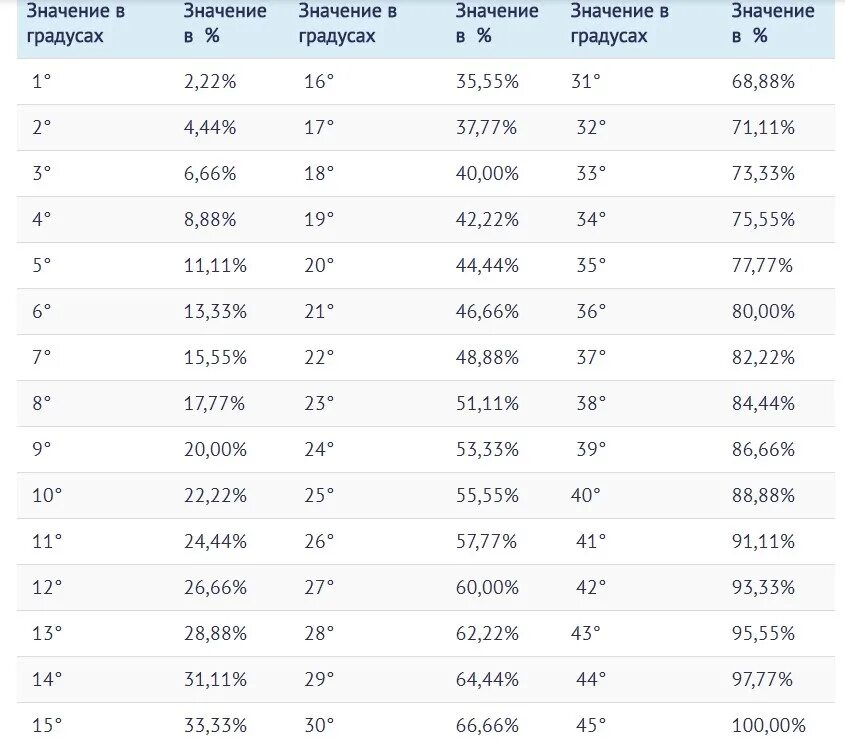Click the 80,00% percentage cell
The image size is (845, 746).
click(x=763, y=311)
